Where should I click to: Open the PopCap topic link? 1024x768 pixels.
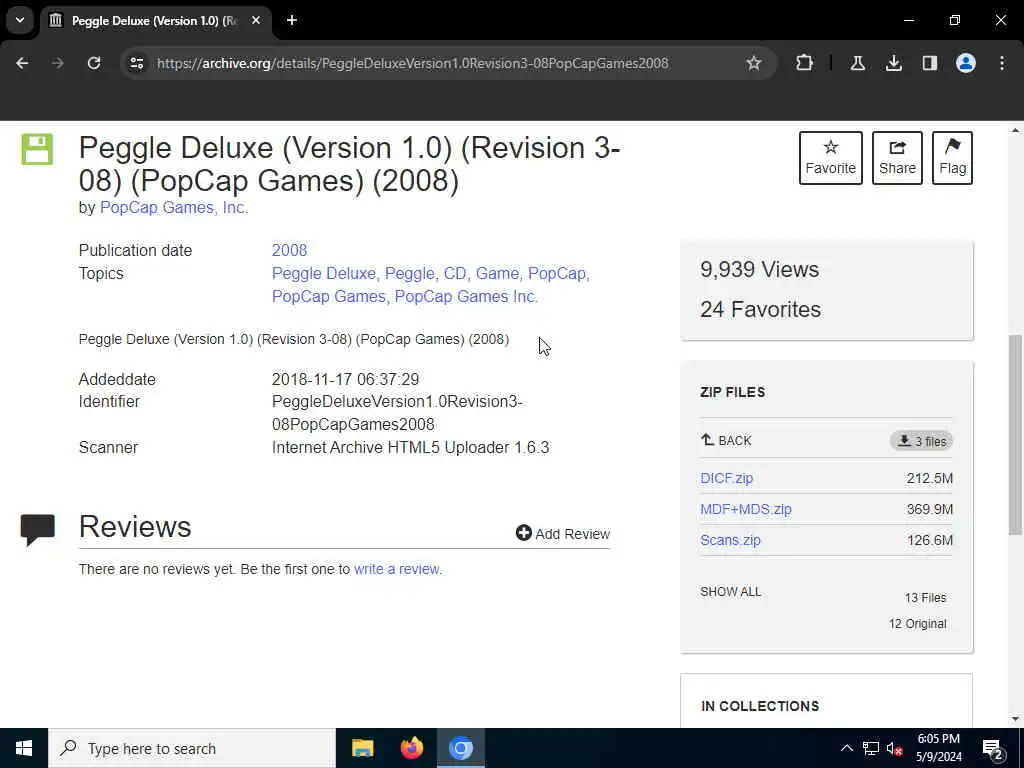[x=557, y=274]
